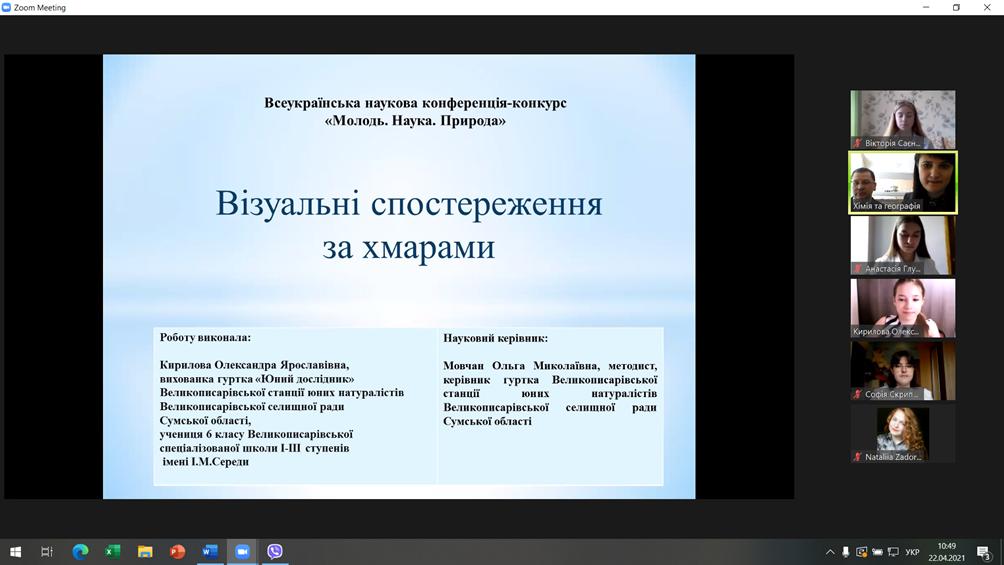Click muted mic icon on Софія Скрип... tile
Screen dimensions: 1004x565
pyautogui.click(x=857, y=394)
